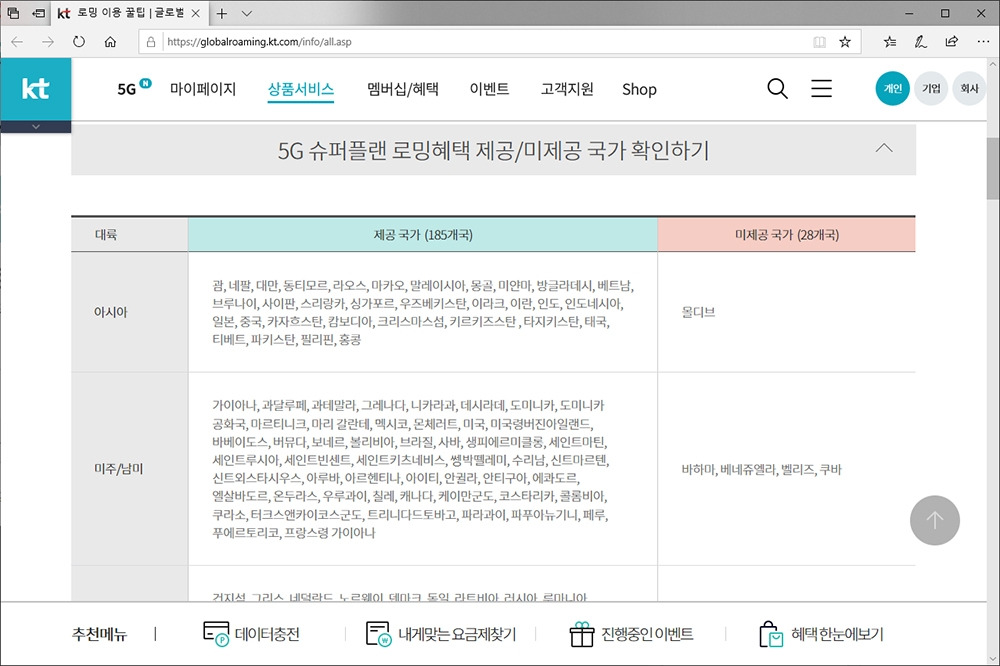Click the 내게맞는 요금제찾기 icon
The width and height of the screenshot is (1000, 666).
pos(378,633)
